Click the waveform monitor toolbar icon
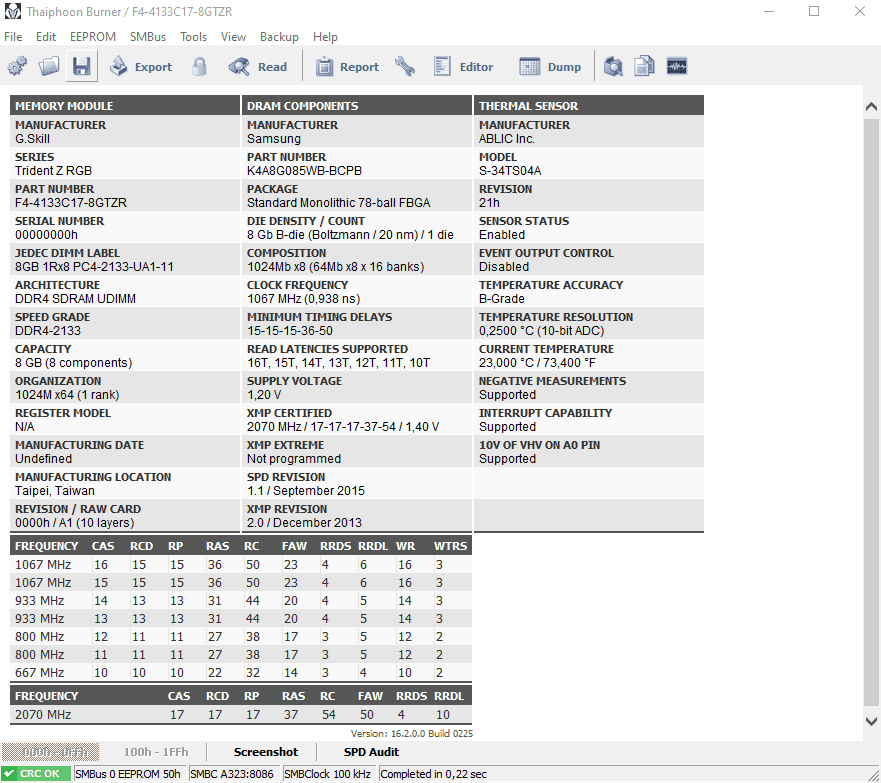Screen dimensions: 881x783 (x=676, y=66)
